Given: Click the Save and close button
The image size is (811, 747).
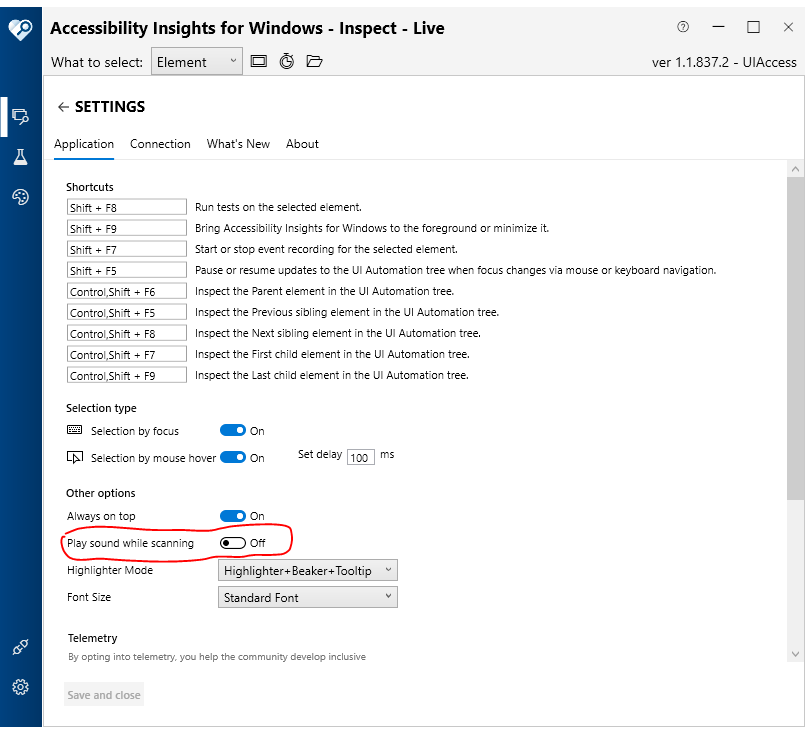Looking at the screenshot, I should [104, 695].
